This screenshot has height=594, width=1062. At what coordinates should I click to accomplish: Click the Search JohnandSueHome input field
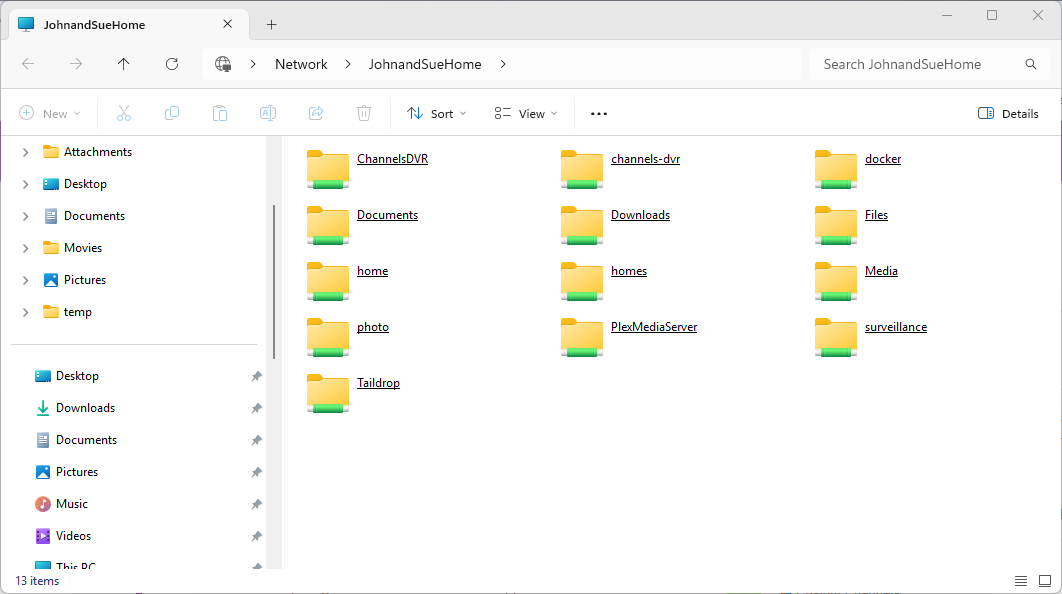pos(915,64)
